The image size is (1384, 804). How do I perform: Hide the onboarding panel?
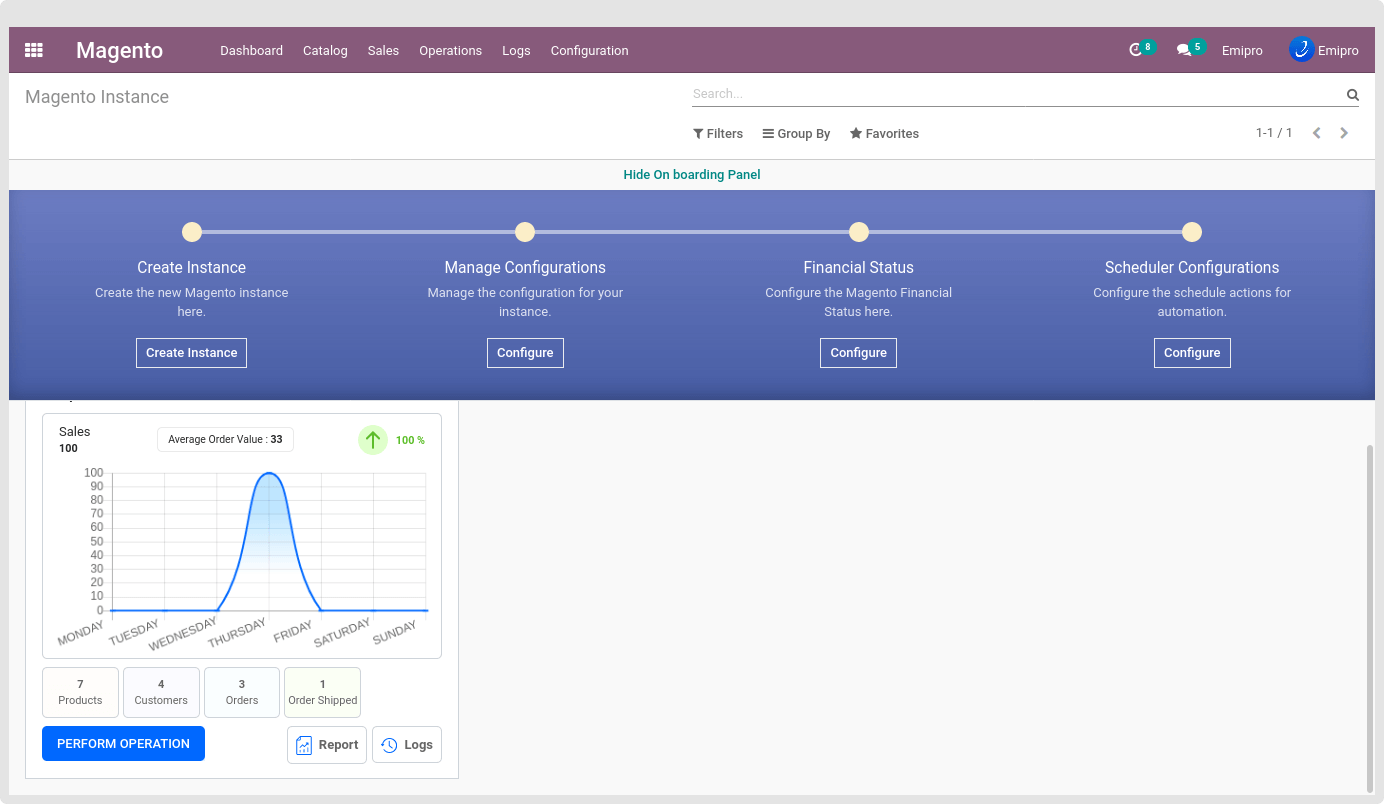(x=691, y=175)
